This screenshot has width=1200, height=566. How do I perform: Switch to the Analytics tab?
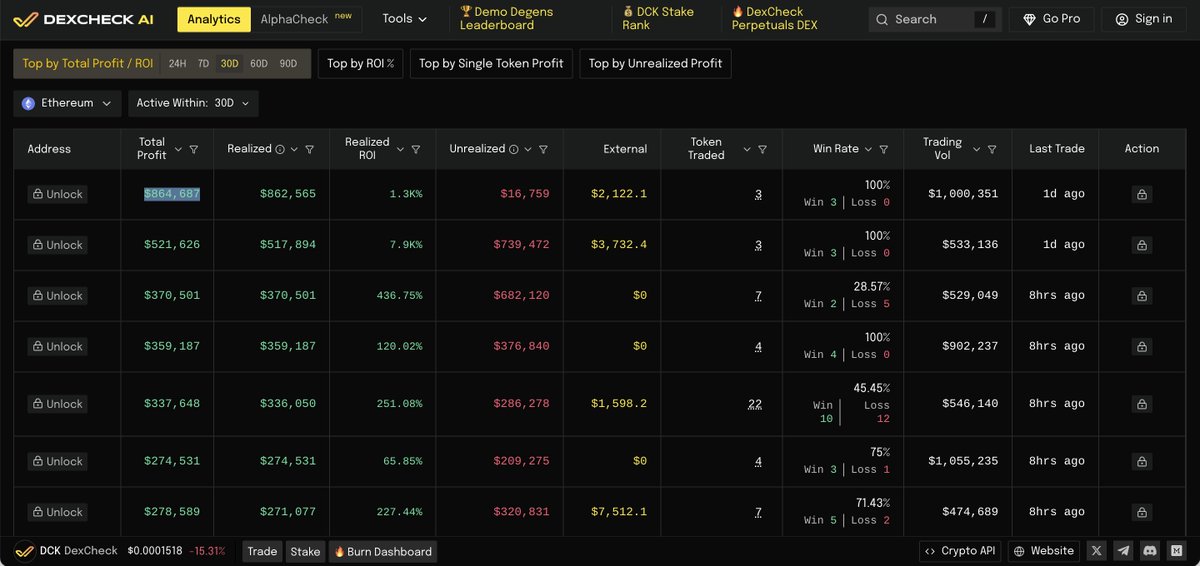214,19
